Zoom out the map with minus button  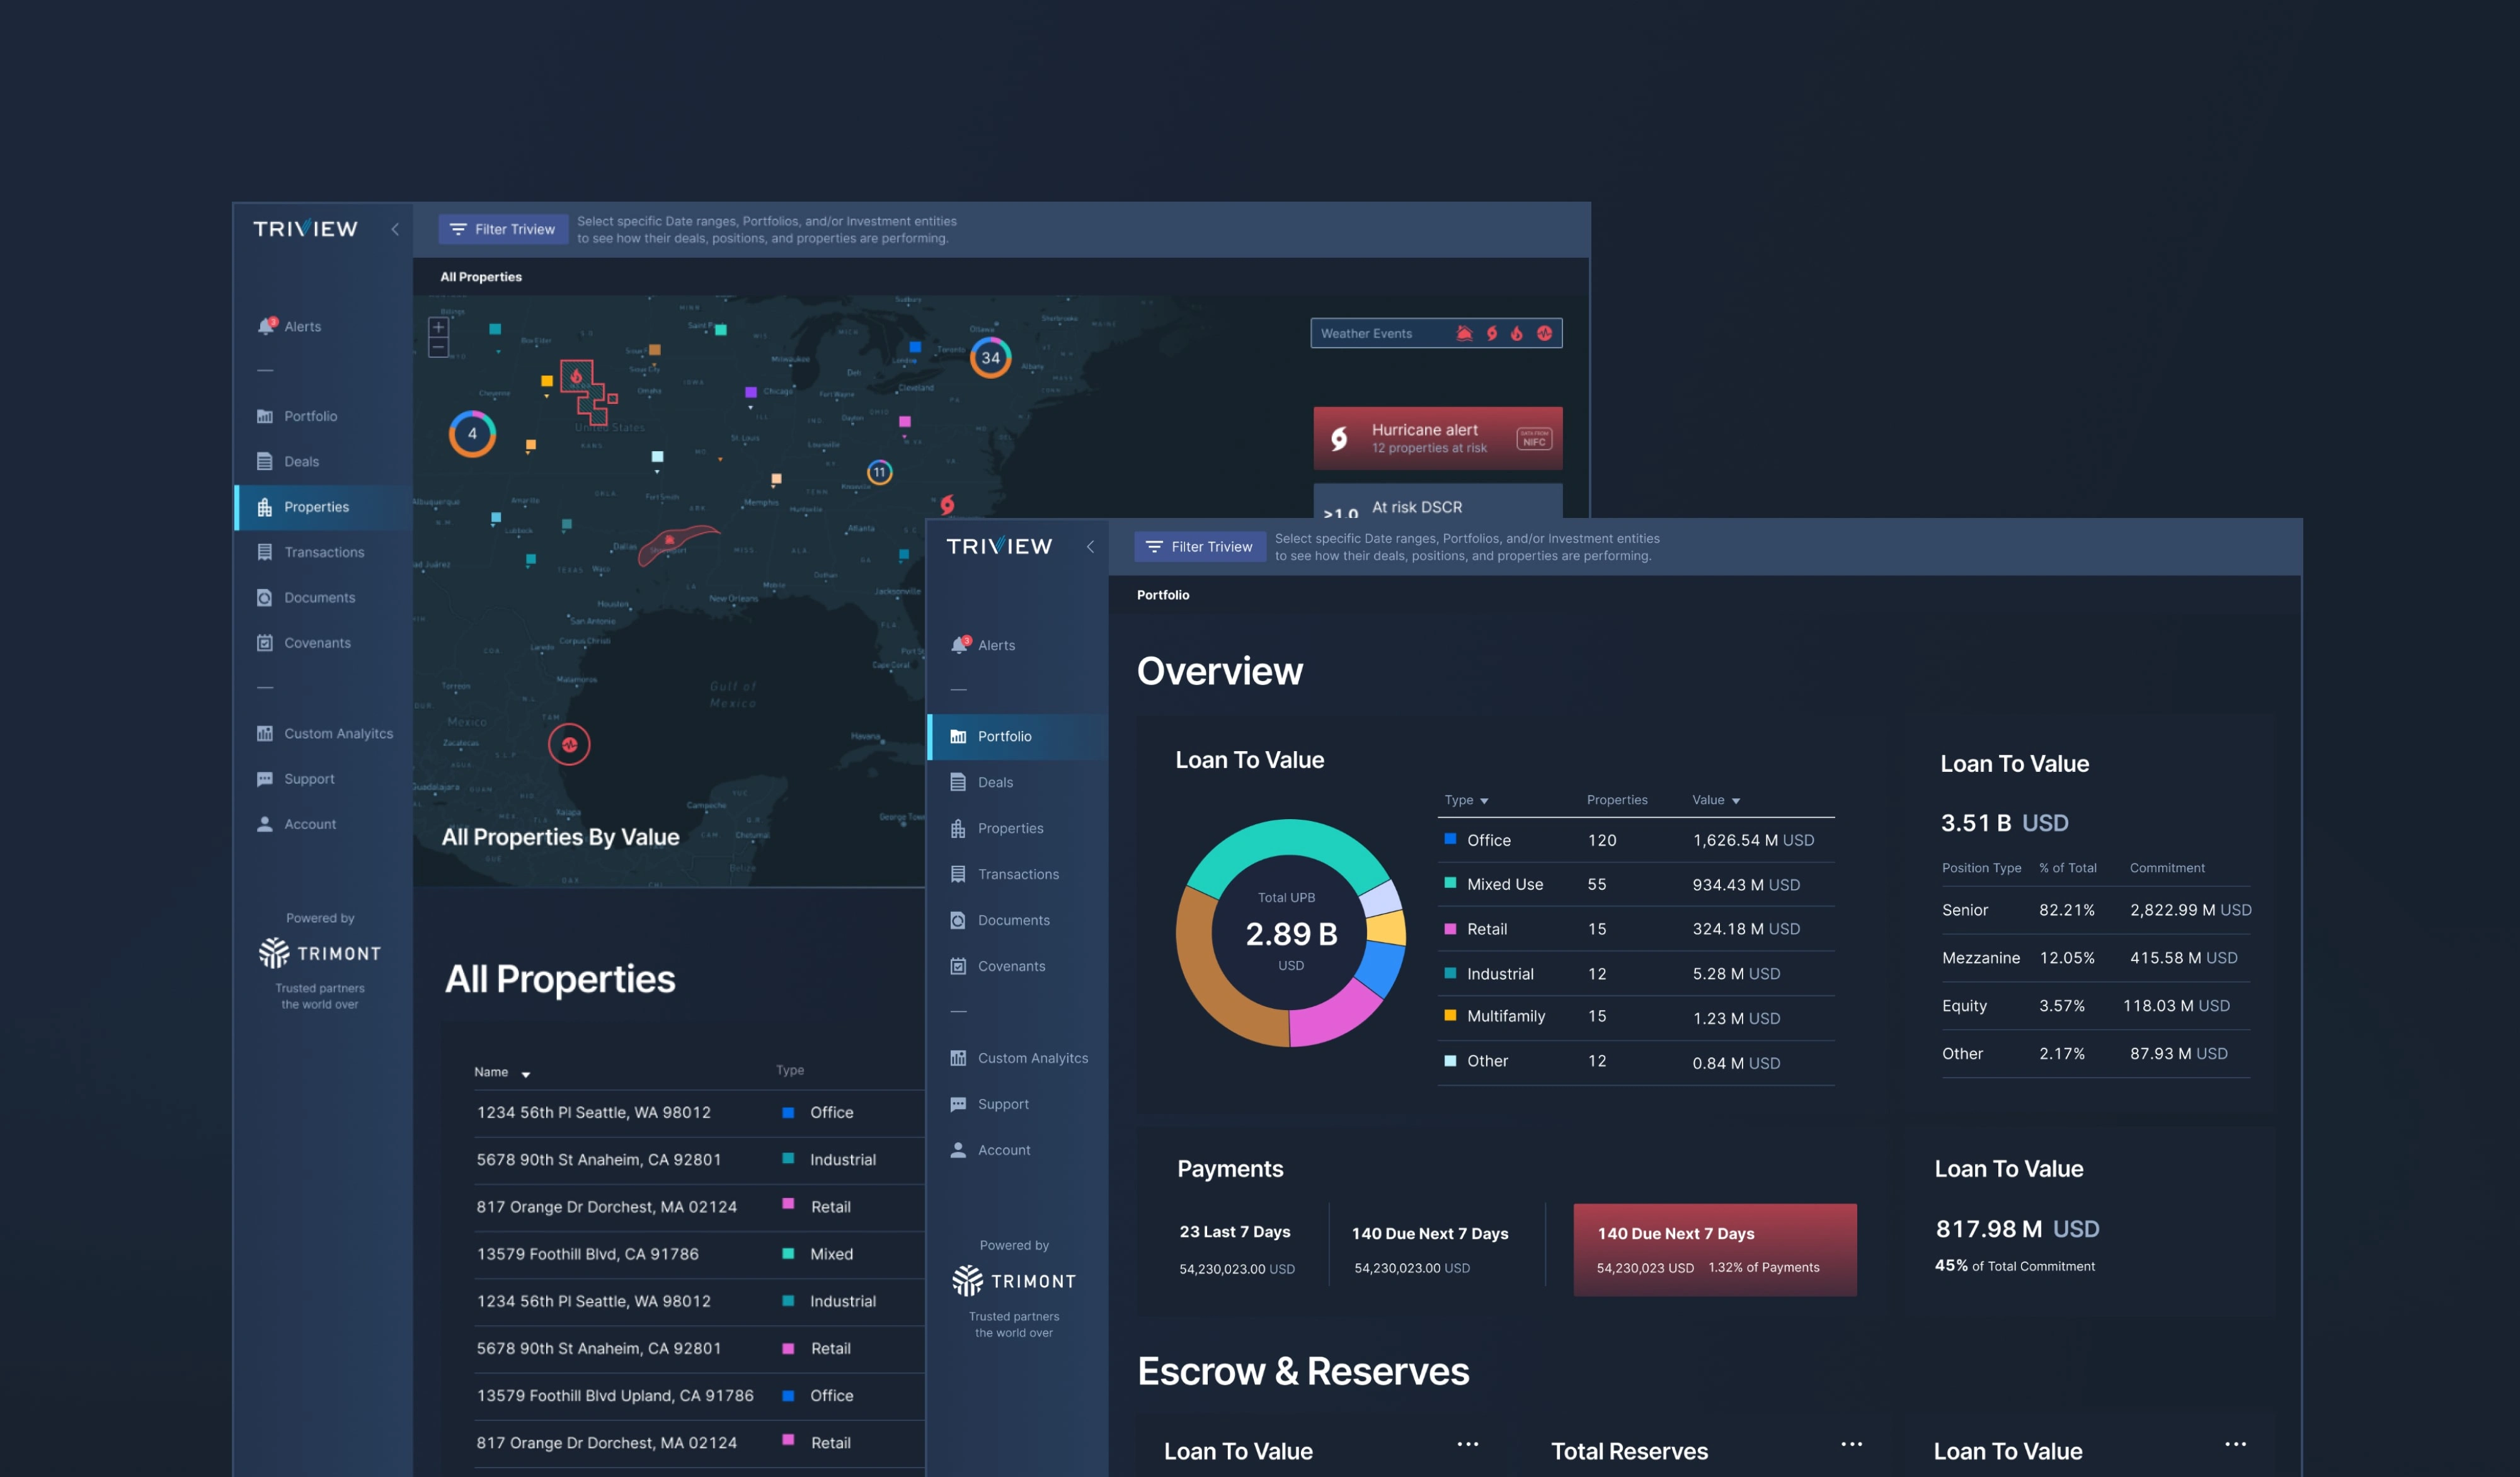coord(438,347)
